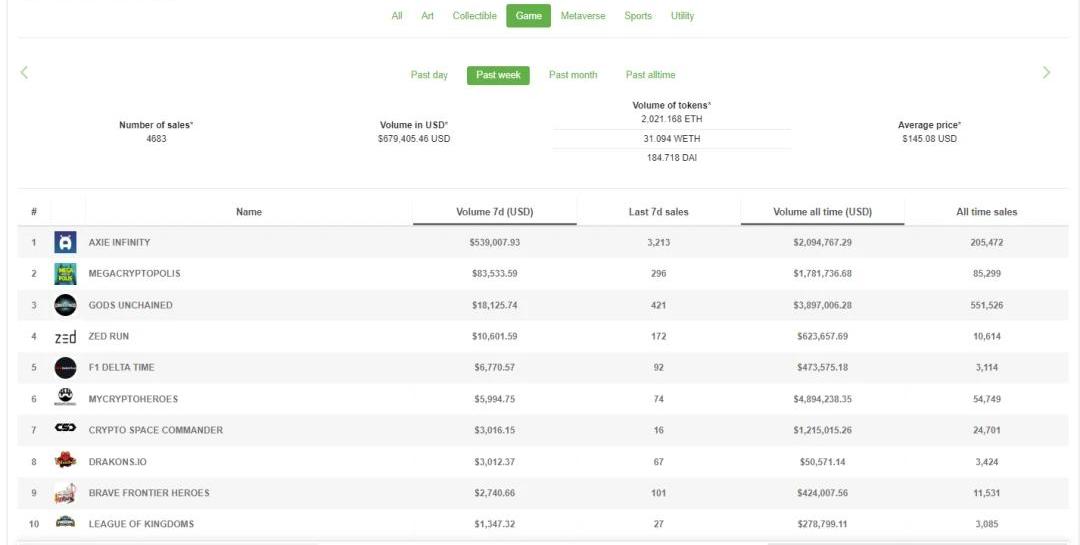Open the MEGACRYPTOPOLIS project
The width and height of the screenshot is (1080, 545).
point(134,274)
